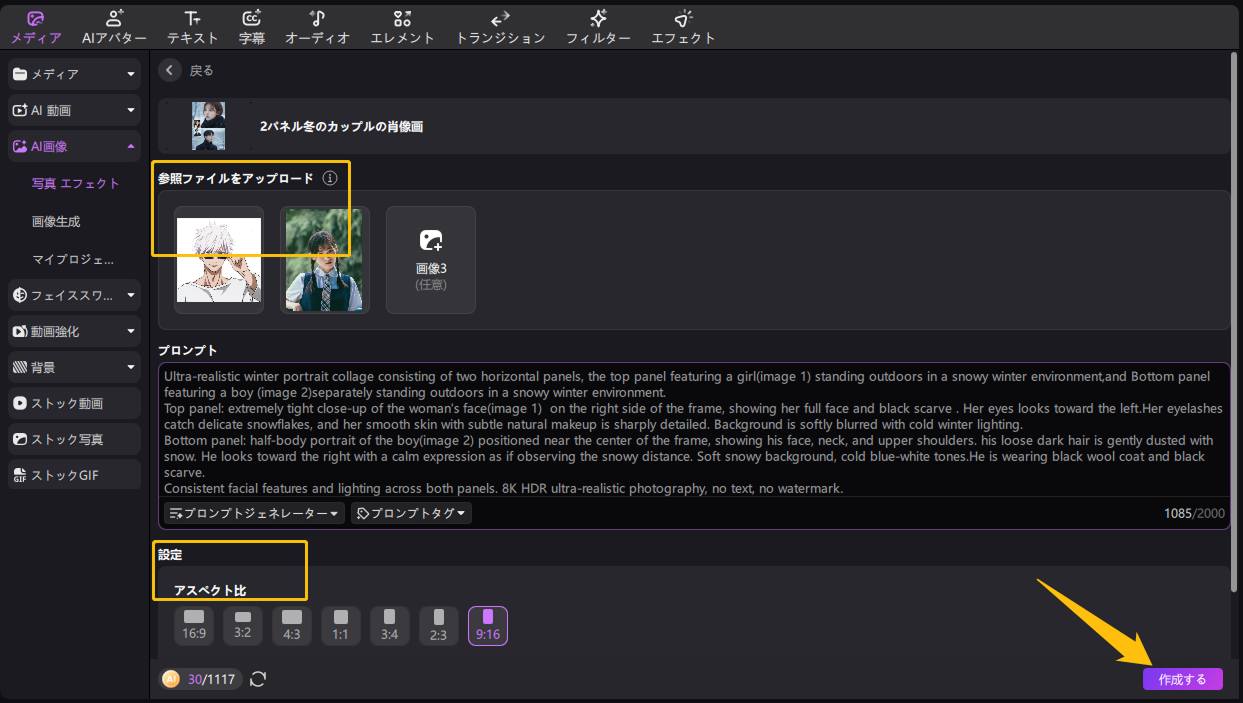Click inside the prompt text field
This screenshot has width=1243, height=703.
pos(692,430)
